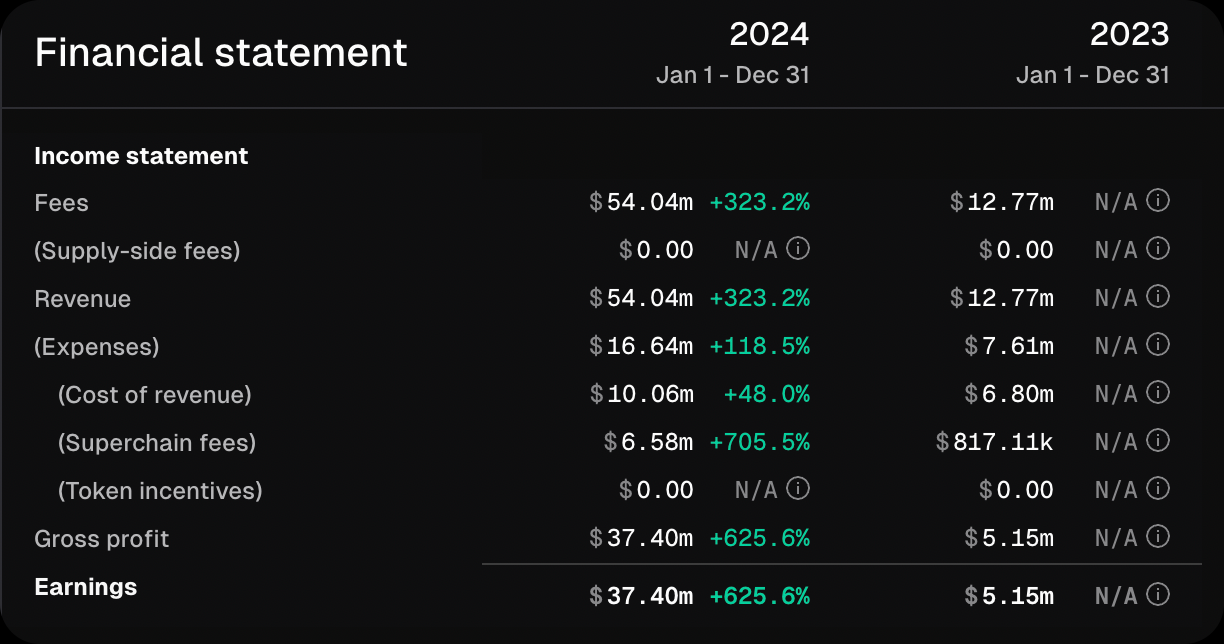Screen dimensions: 1224x644
Task: Click the 2024 Fees +323.2% change
Action: [x=759, y=203]
